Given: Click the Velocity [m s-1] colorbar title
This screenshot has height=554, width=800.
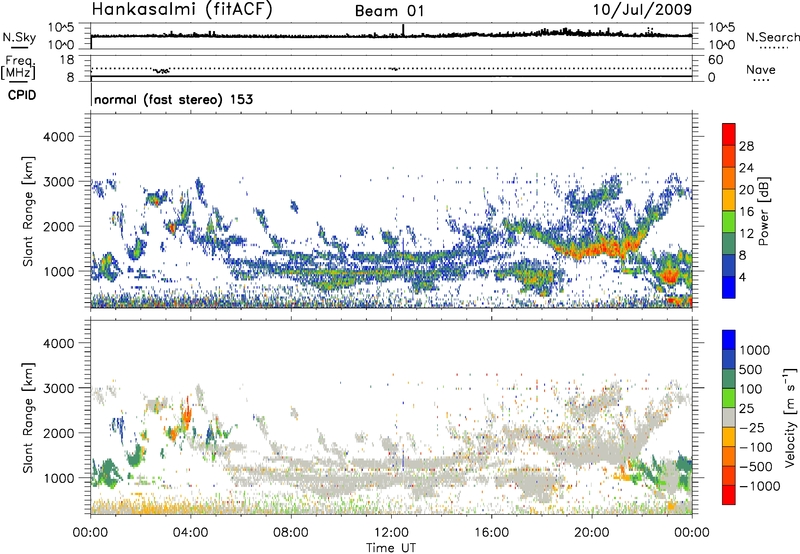Looking at the screenshot, I should (790, 417).
